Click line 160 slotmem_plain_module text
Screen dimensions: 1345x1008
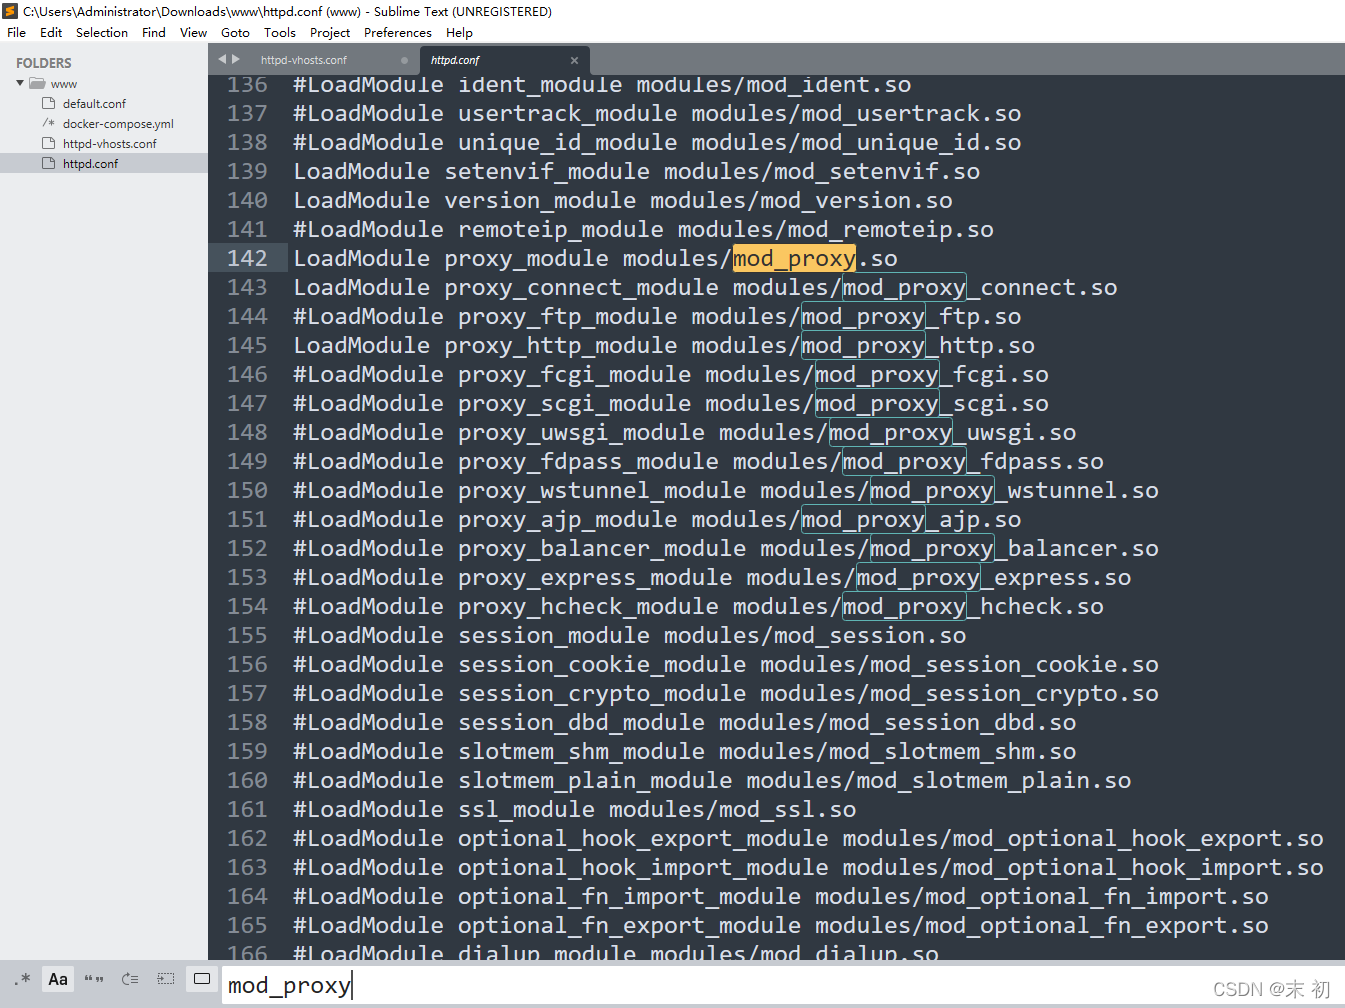pos(595,781)
